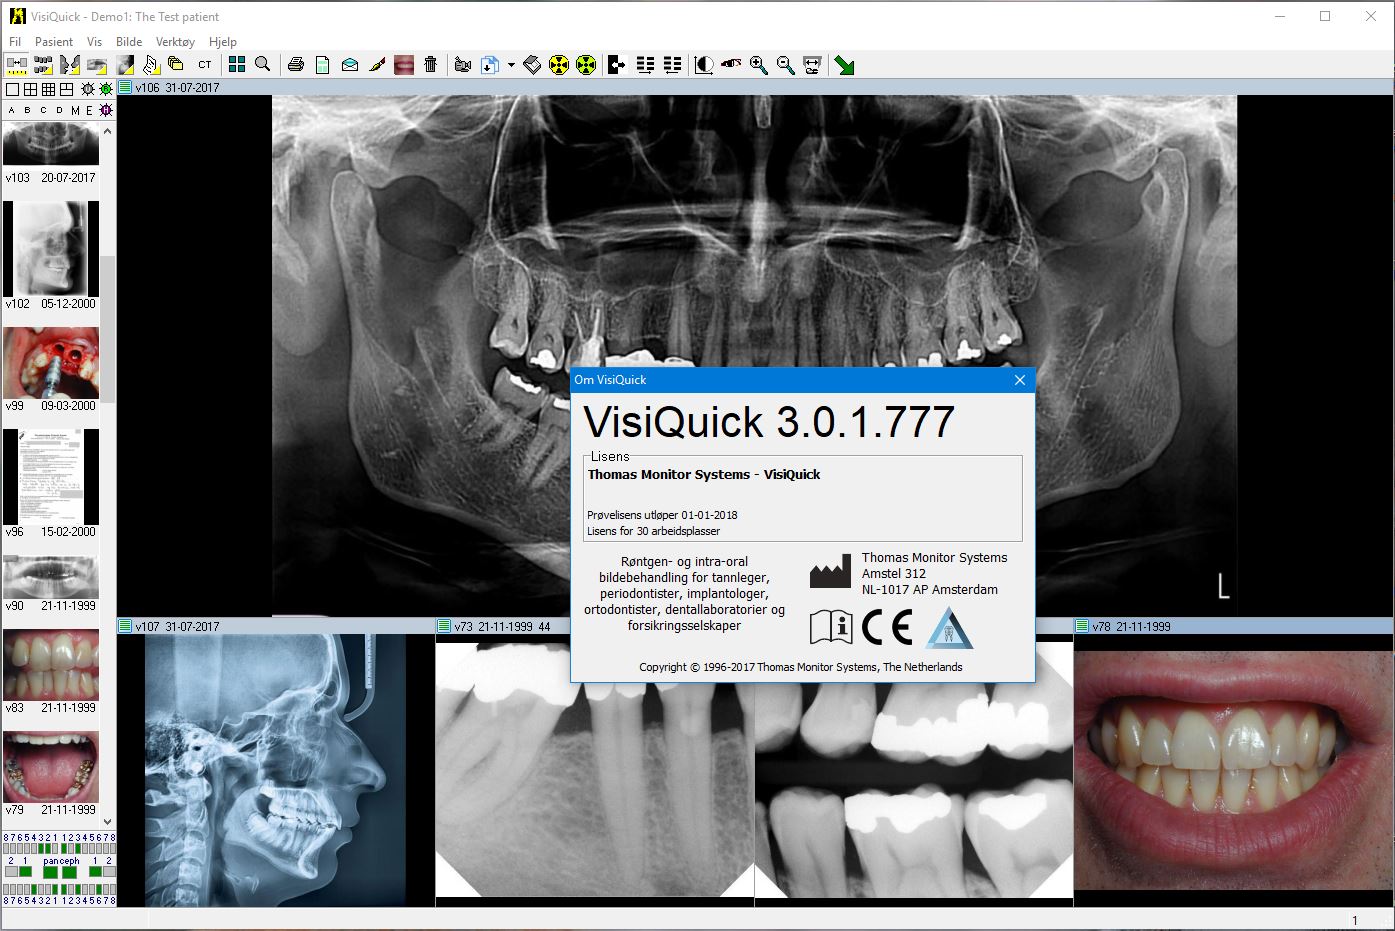1395x931 pixels.
Task: Open the Pasient menu
Action: (x=54, y=42)
